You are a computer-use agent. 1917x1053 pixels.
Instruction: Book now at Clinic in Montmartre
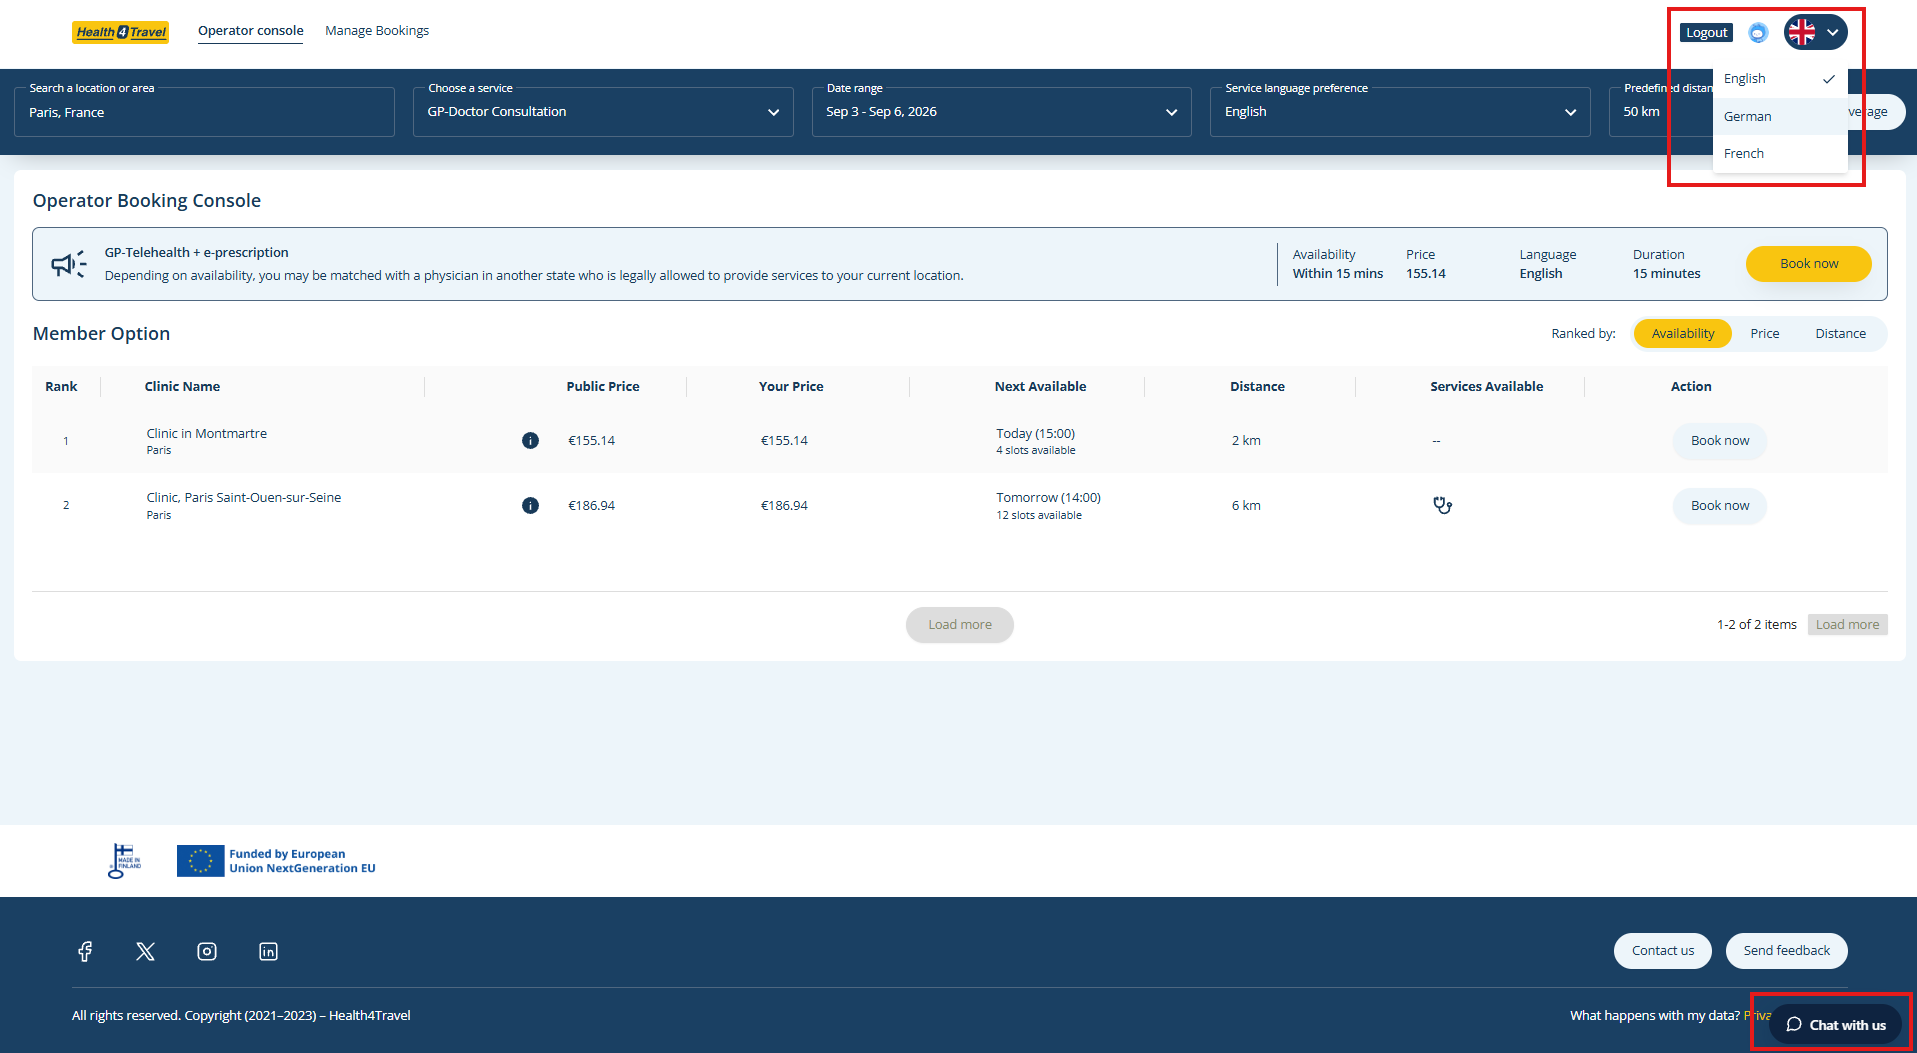tap(1720, 441)
